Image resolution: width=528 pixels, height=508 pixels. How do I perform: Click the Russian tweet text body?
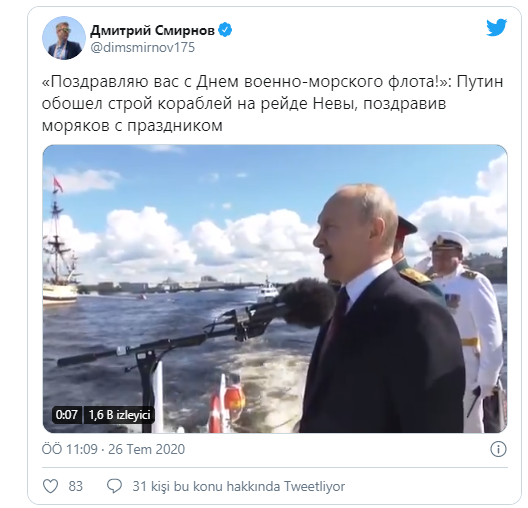272,103
